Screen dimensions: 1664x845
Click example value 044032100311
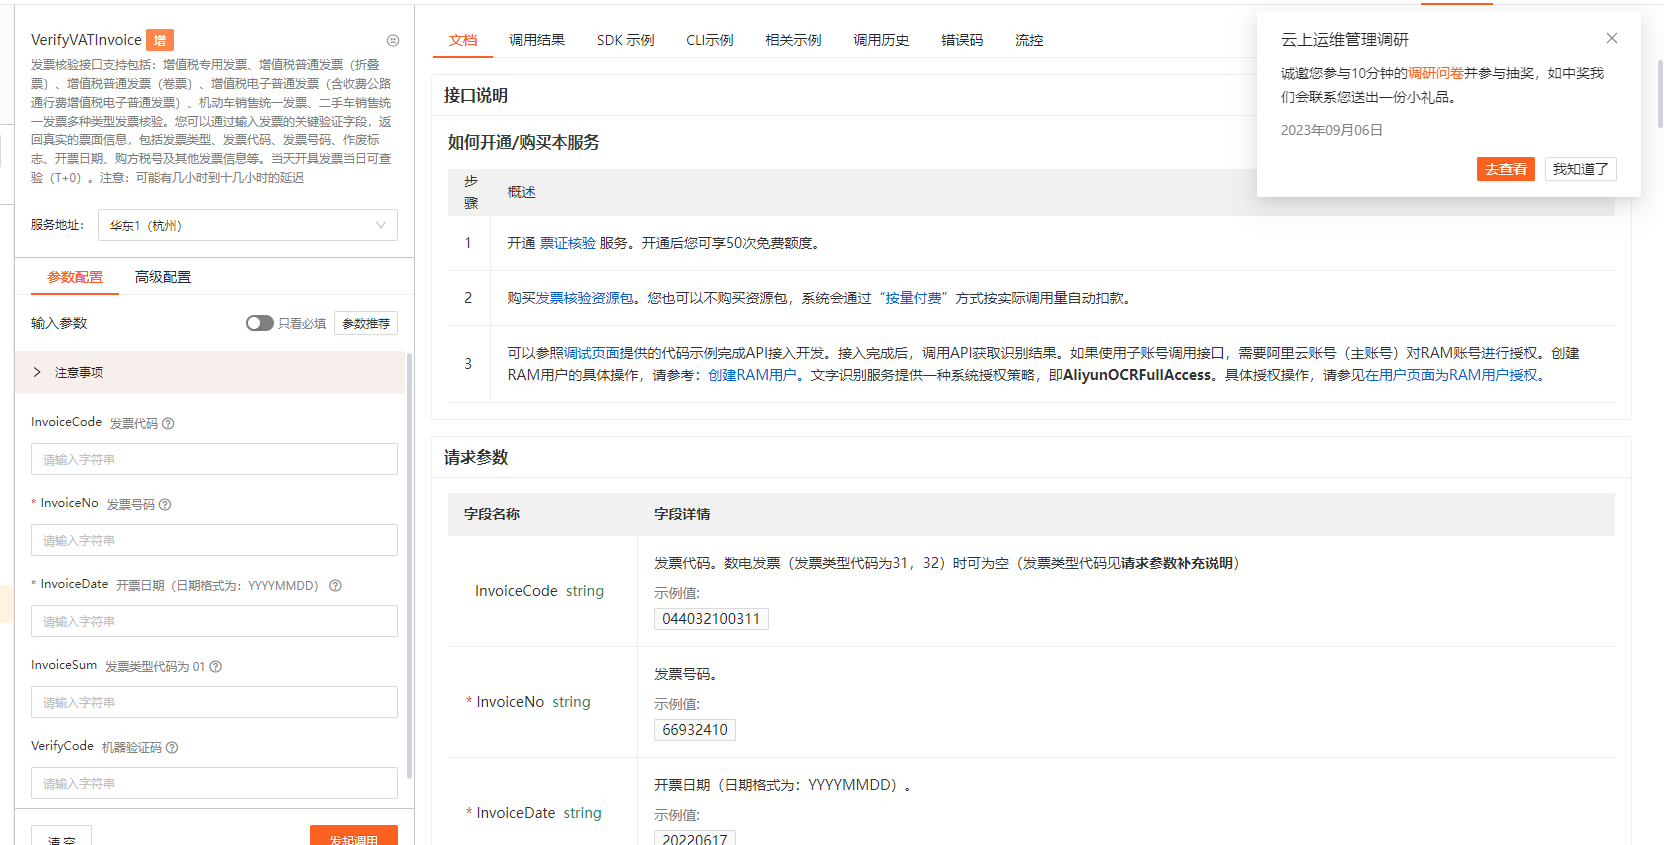pyautogui.click(x=711, y=619)
